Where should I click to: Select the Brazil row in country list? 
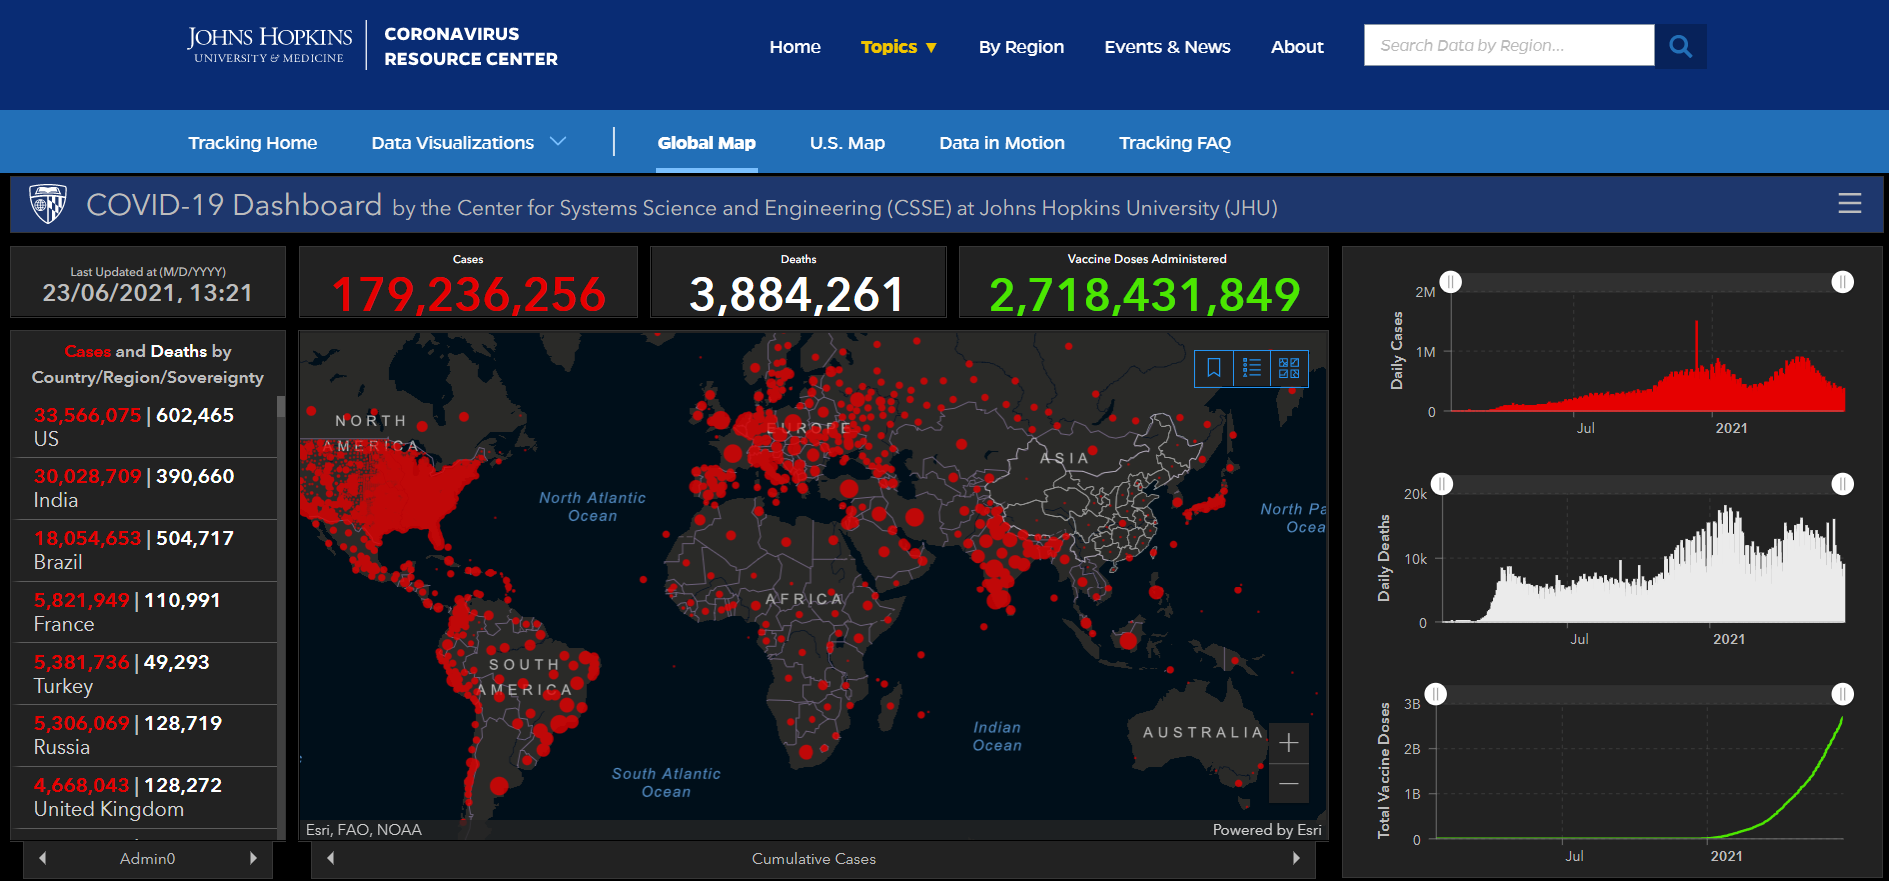click(145, 550)
